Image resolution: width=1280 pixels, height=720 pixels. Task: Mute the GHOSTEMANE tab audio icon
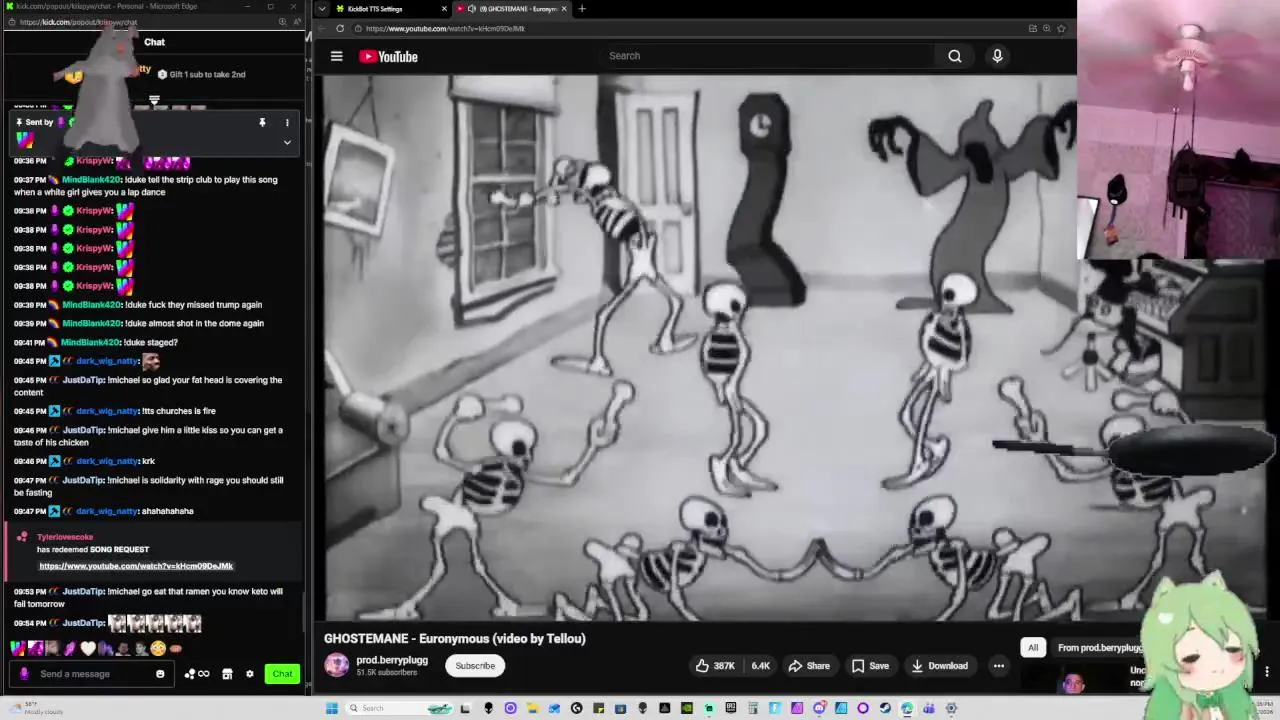coord(471,9)
